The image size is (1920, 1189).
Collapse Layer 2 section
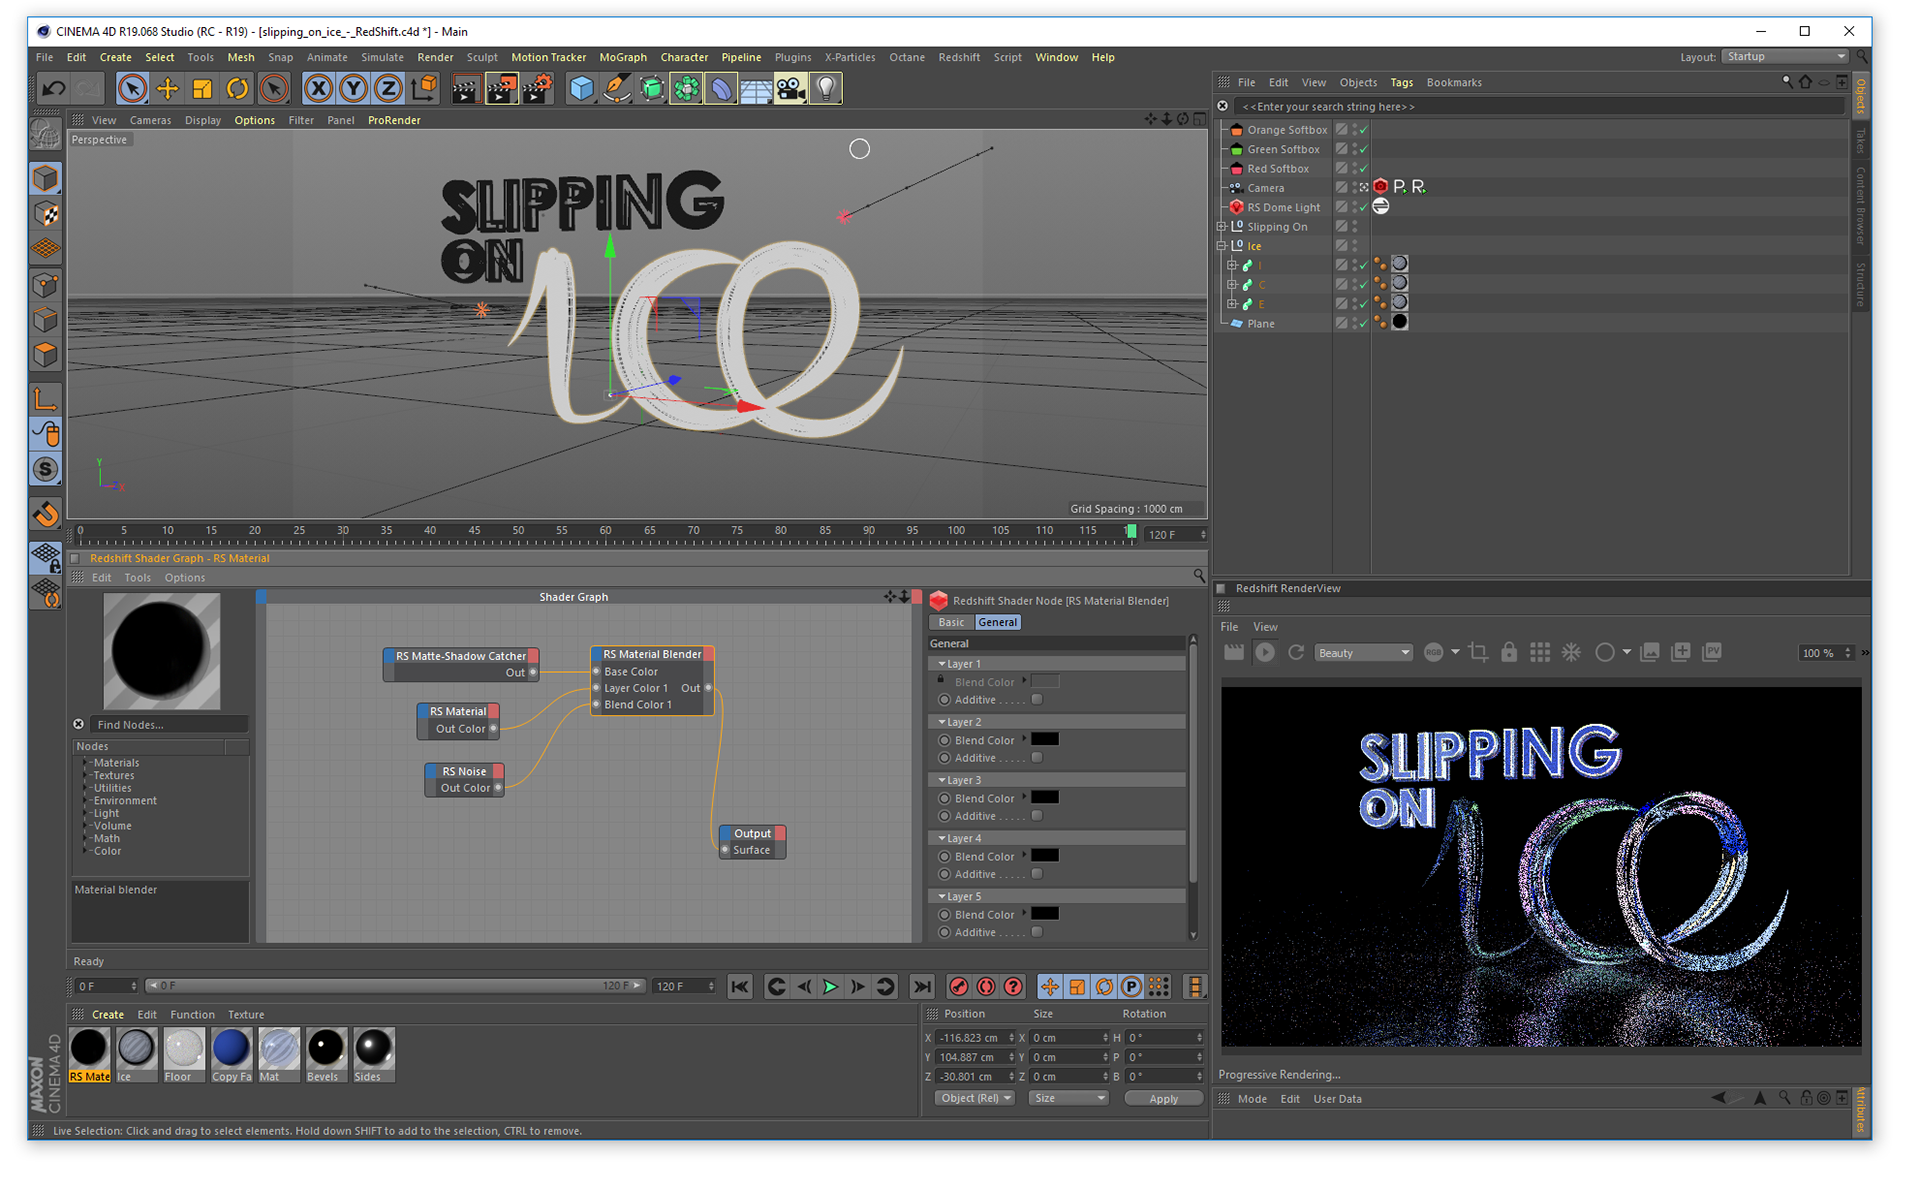(x=942, y=722)
